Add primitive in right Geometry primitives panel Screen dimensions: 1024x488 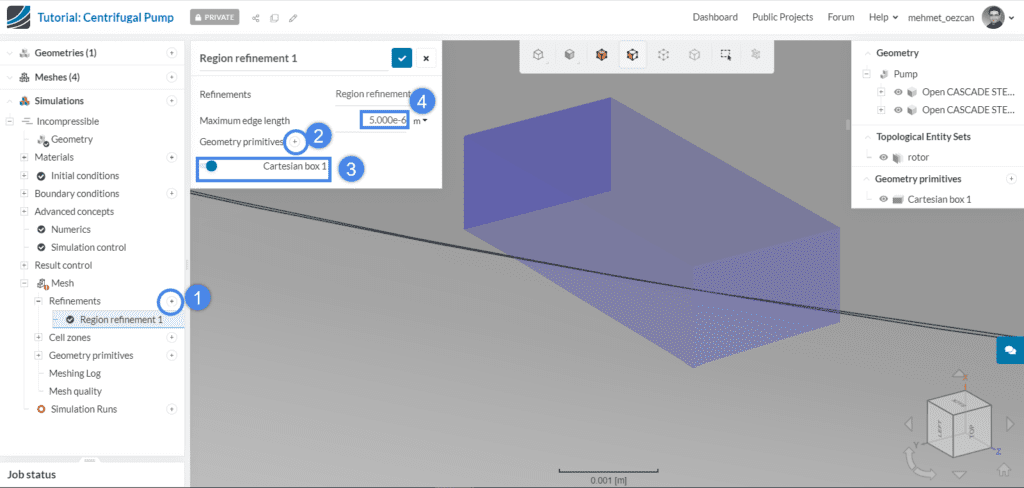1011,178
